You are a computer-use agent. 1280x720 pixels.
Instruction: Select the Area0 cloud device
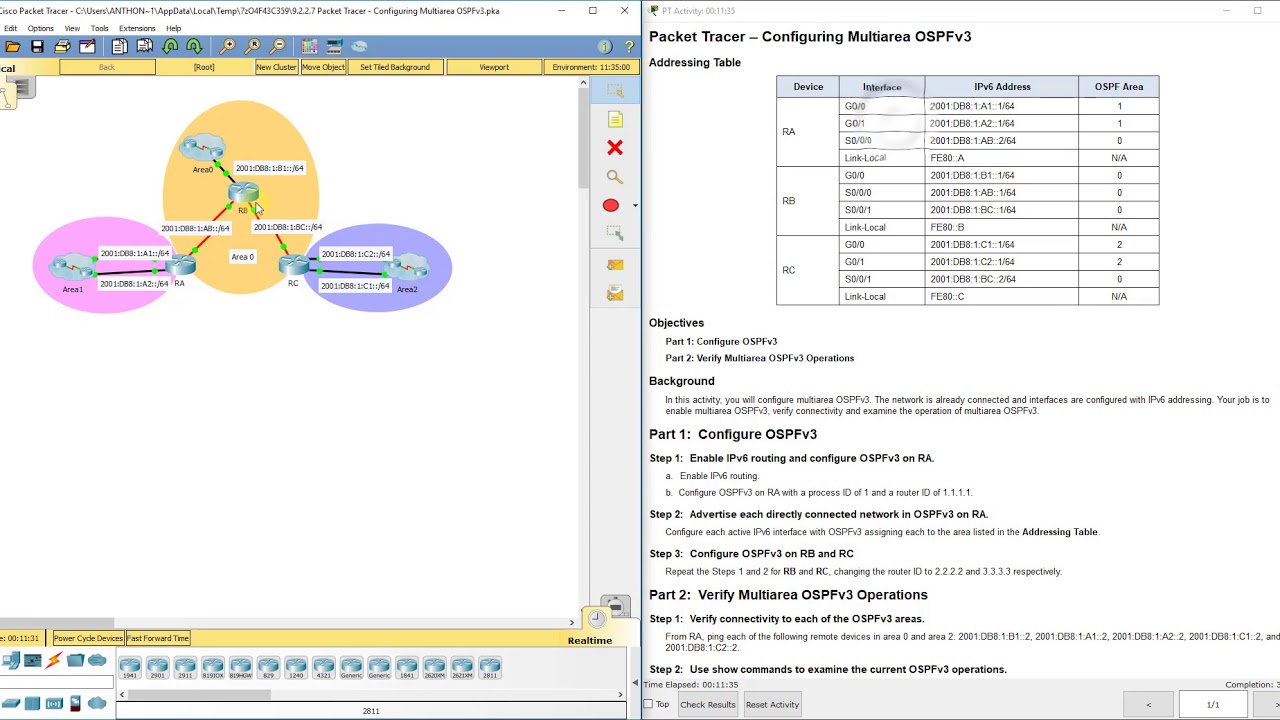(203, 149)
